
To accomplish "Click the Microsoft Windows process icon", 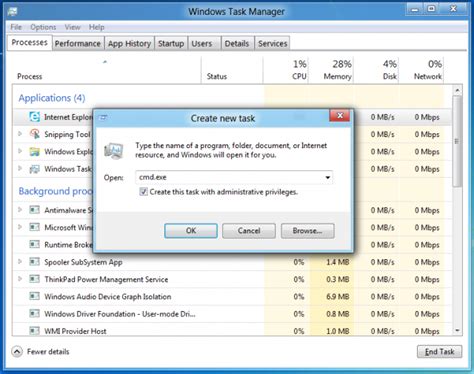I will click(34, 227).
